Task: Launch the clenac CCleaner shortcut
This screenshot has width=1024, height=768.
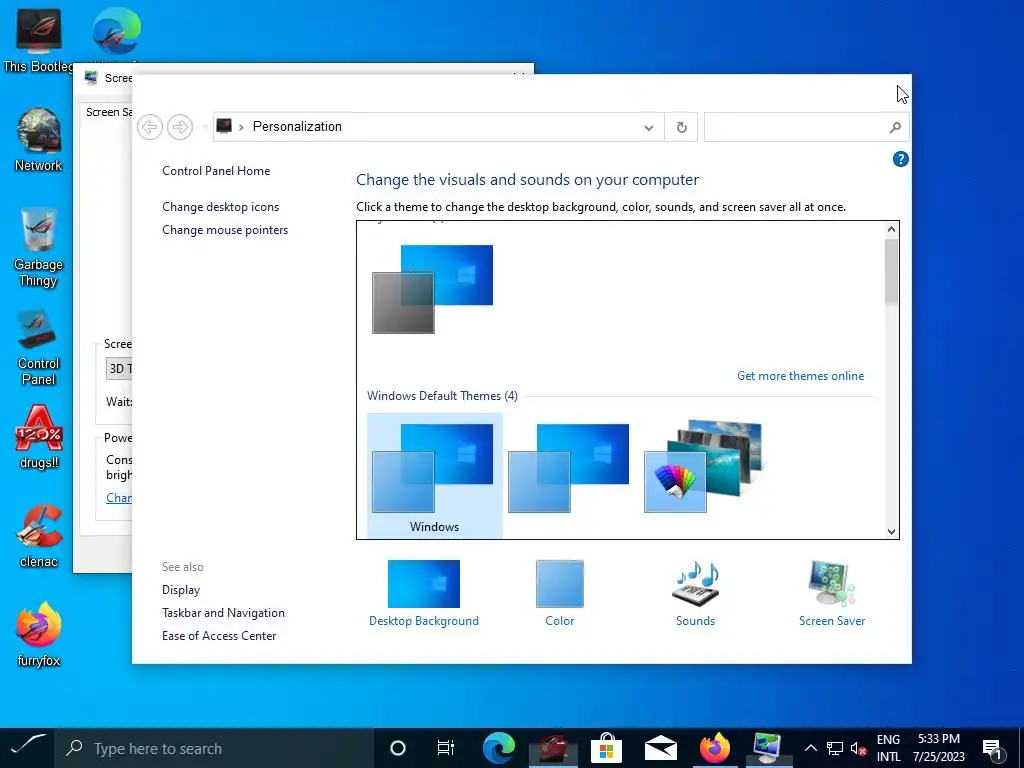Action: (x=39, y=536)
